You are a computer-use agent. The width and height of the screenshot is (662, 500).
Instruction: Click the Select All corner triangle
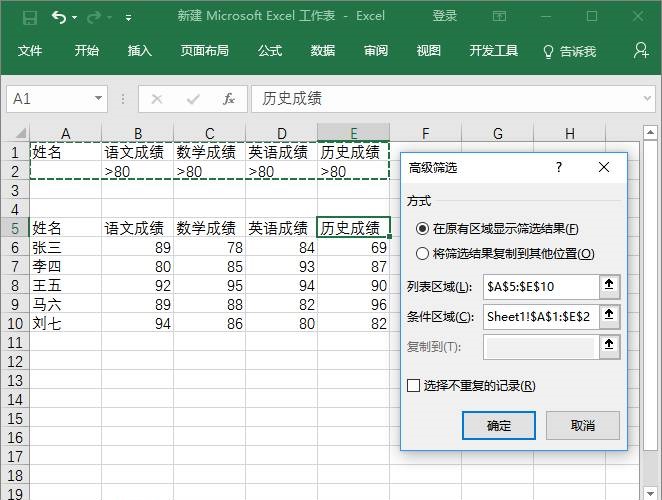tap(21, 133)
